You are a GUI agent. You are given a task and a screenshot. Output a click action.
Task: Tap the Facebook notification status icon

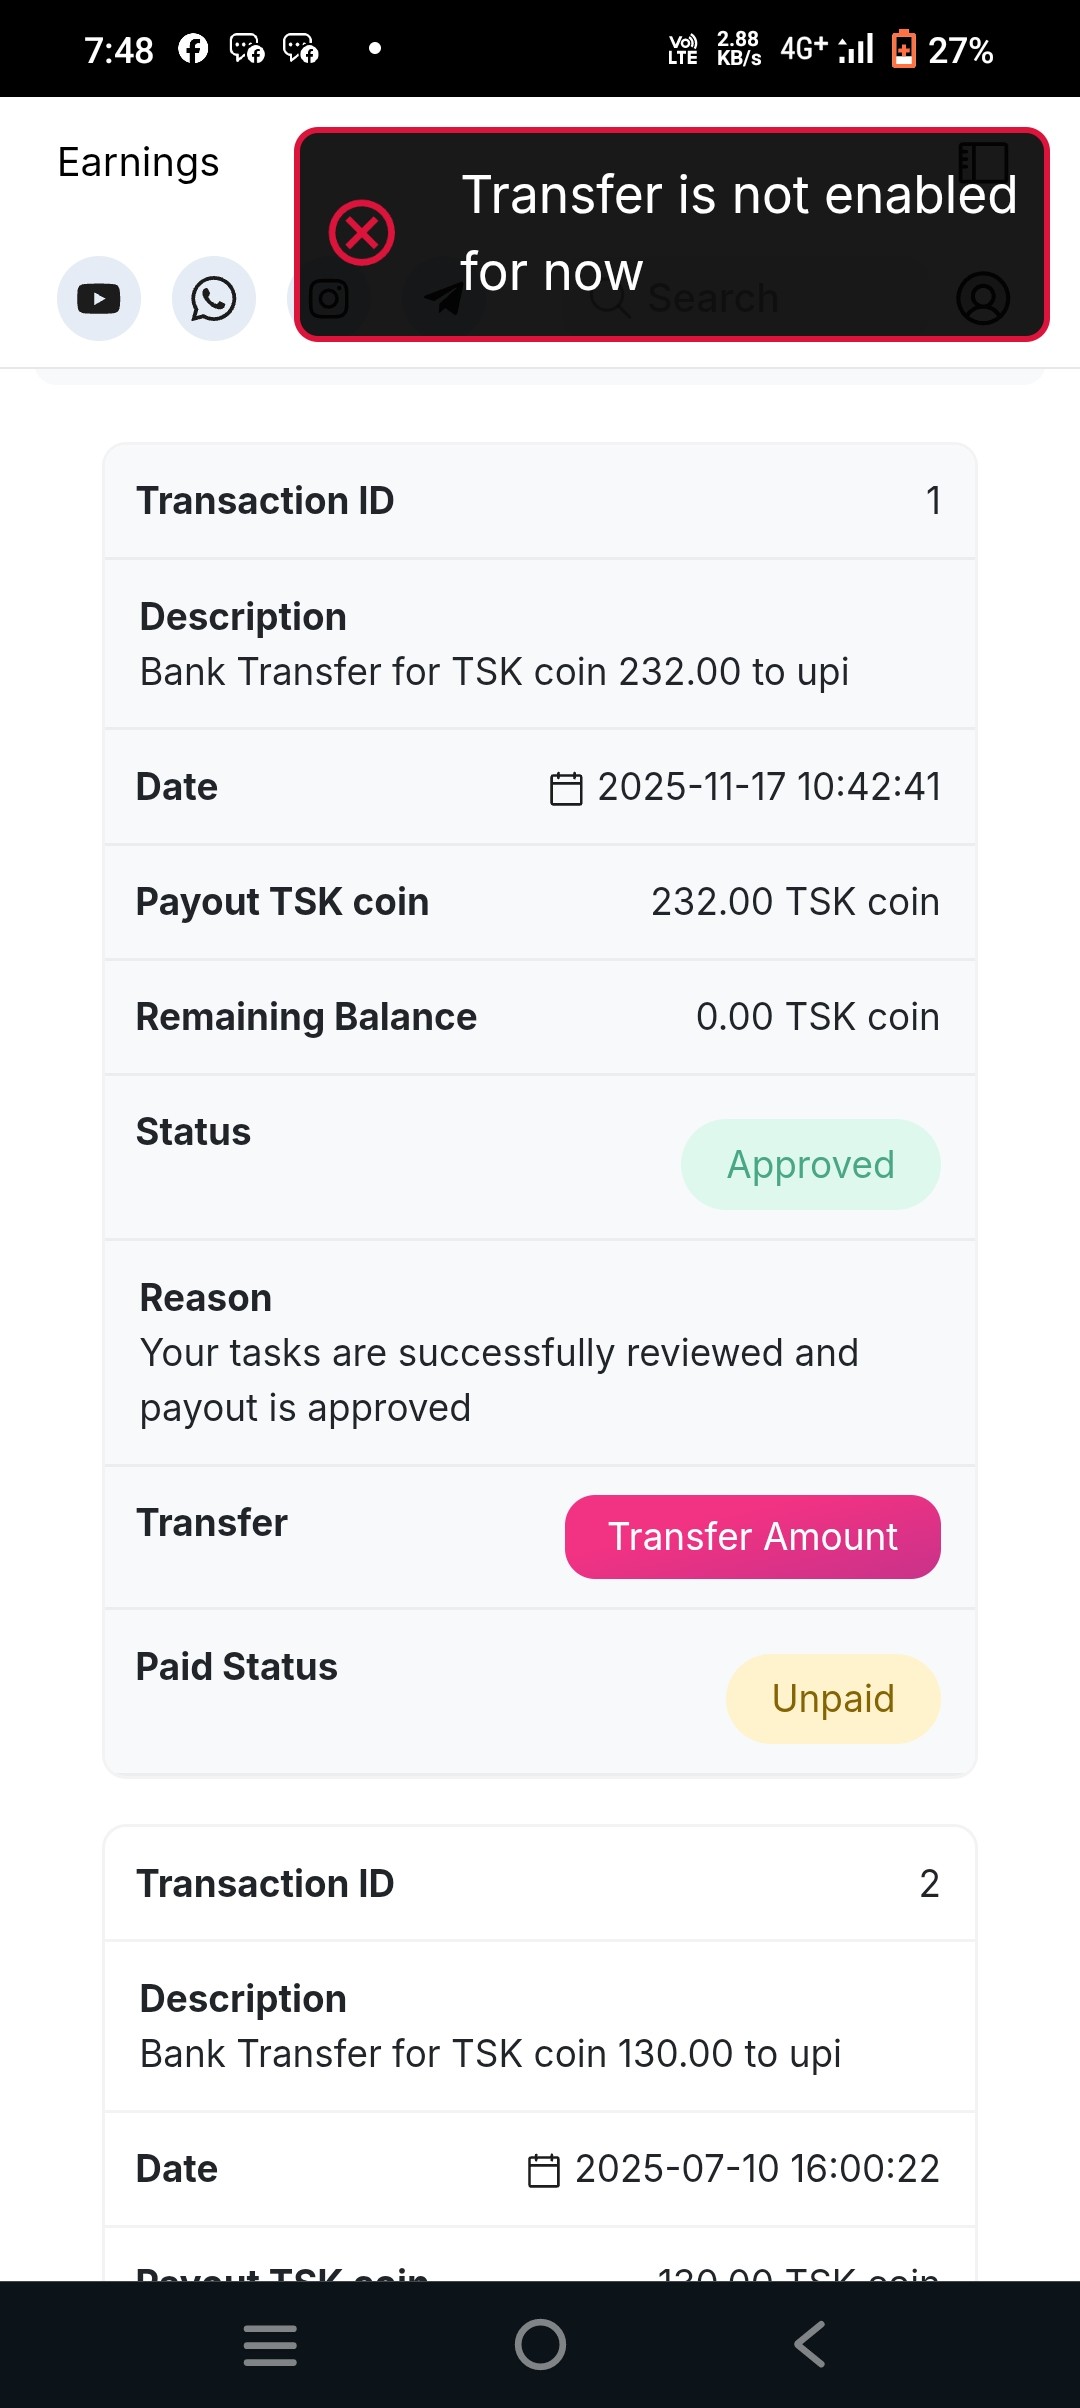pos(193,48)
